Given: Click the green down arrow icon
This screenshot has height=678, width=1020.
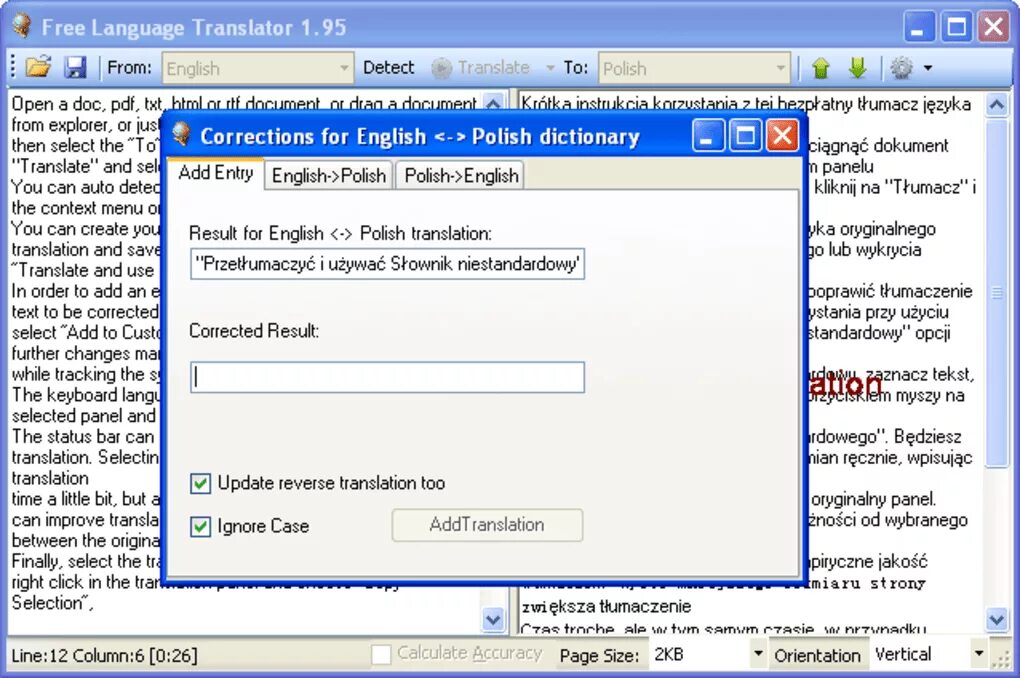Looking at the screenshot, I should click(858, 68).
